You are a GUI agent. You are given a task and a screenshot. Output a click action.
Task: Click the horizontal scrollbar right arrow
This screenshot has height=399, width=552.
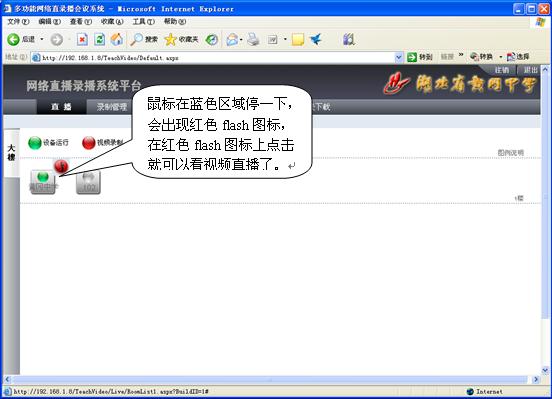pos(536,379)
